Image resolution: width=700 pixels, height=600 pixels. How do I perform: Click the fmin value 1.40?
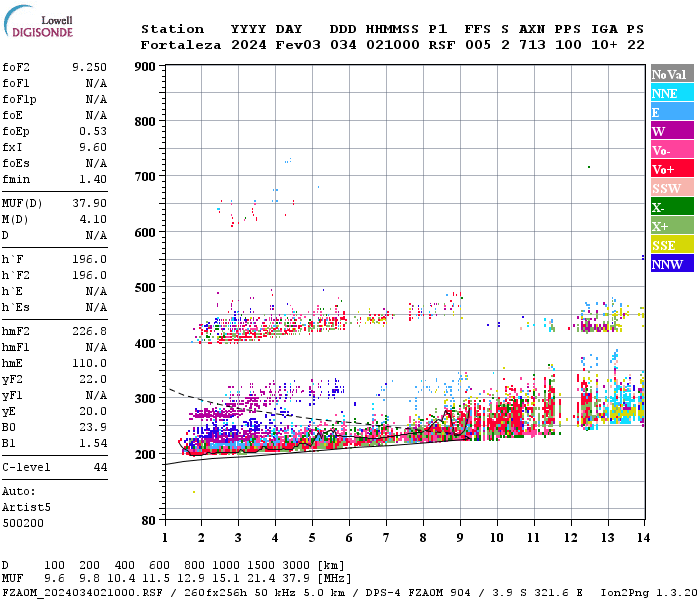(x=93, y=179)
